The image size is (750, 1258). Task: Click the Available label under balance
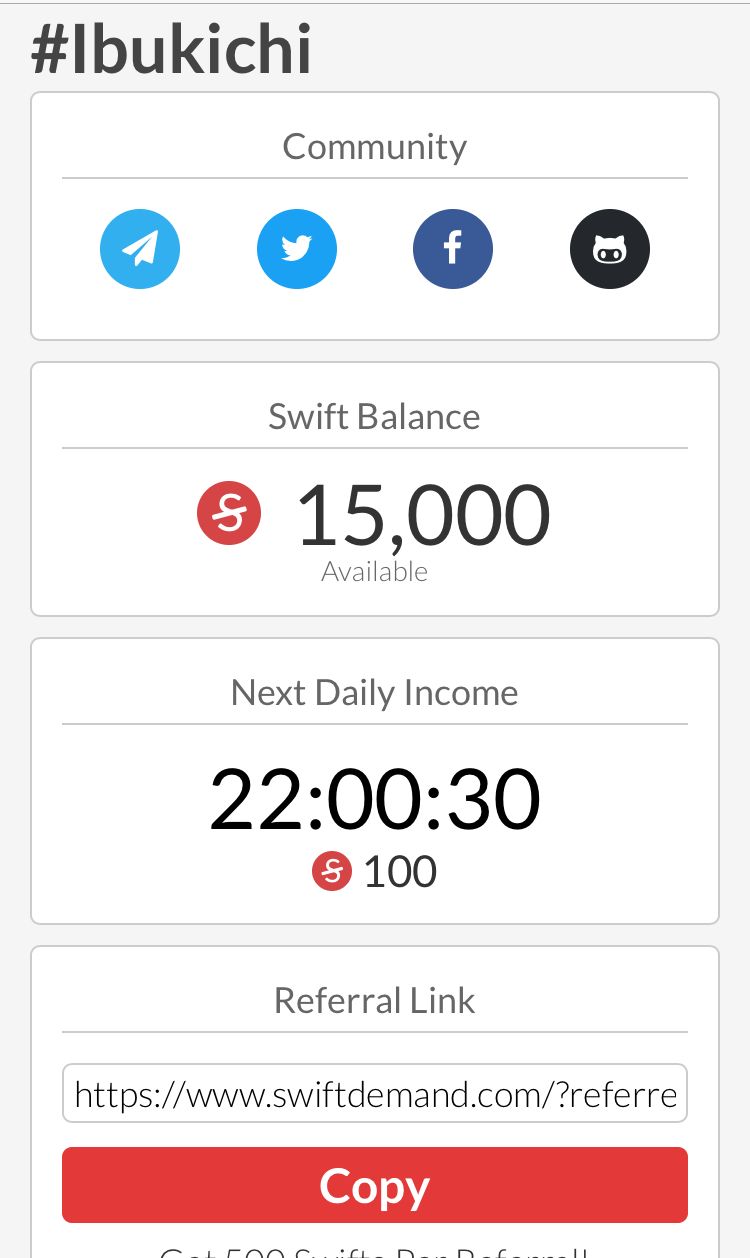pyautogui.click(x=375, y=572)
